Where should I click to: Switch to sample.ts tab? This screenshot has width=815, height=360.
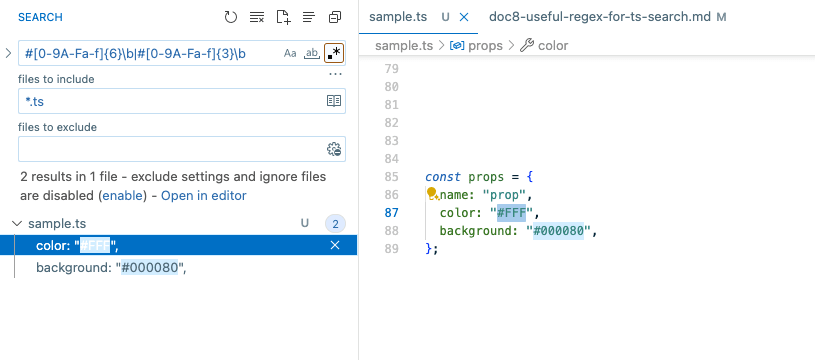pyautogui.click(x=398, y=17)
